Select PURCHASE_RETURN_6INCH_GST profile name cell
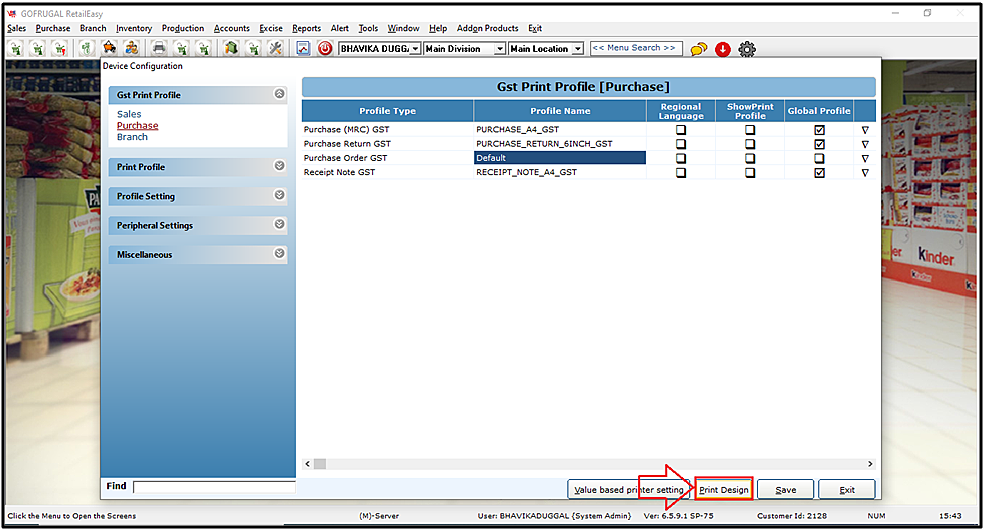The width and height of the screenshot is (984, 530). [x=560, y=144]
